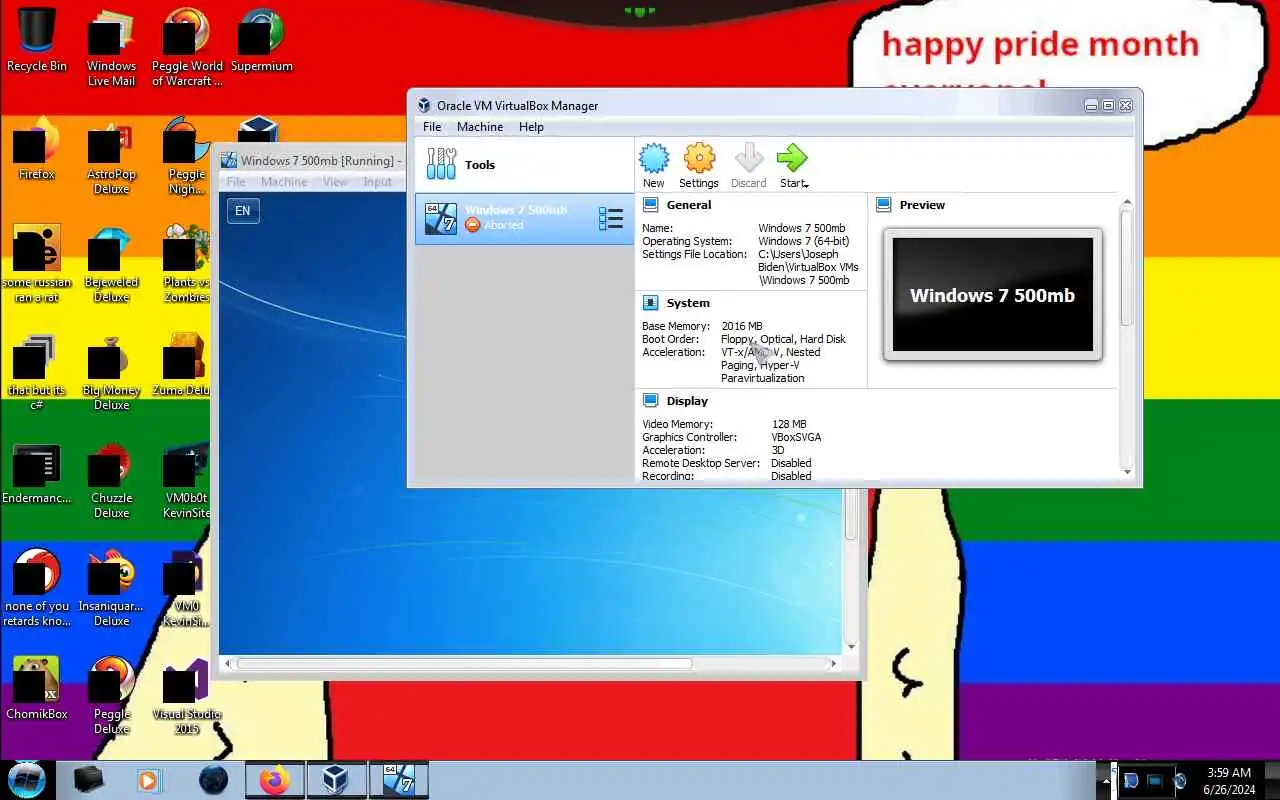Select the Big Money Deluxe desktop icon
Screen dimensions: 1280x800
(111, 371)
